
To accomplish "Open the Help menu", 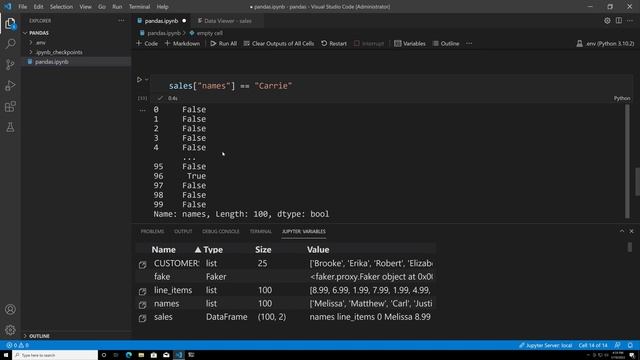I will [x=162, y=7].
